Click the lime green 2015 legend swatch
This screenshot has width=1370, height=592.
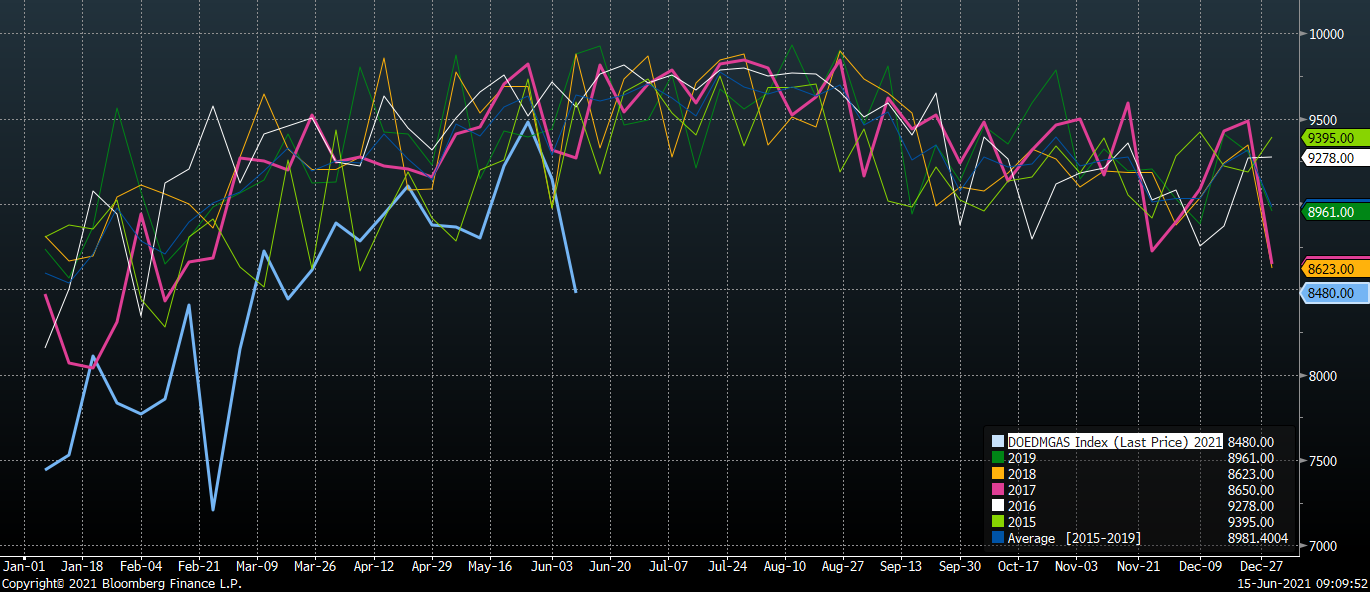[x=997, y=522]
